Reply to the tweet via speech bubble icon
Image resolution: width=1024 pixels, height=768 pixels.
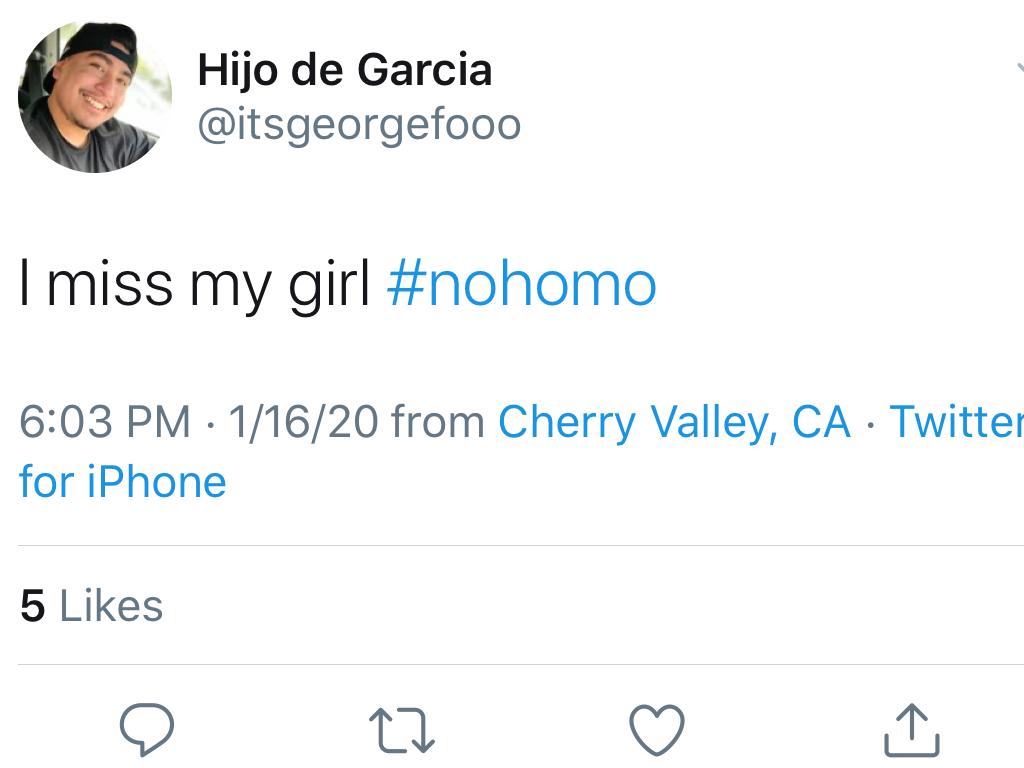pos(147,728)
